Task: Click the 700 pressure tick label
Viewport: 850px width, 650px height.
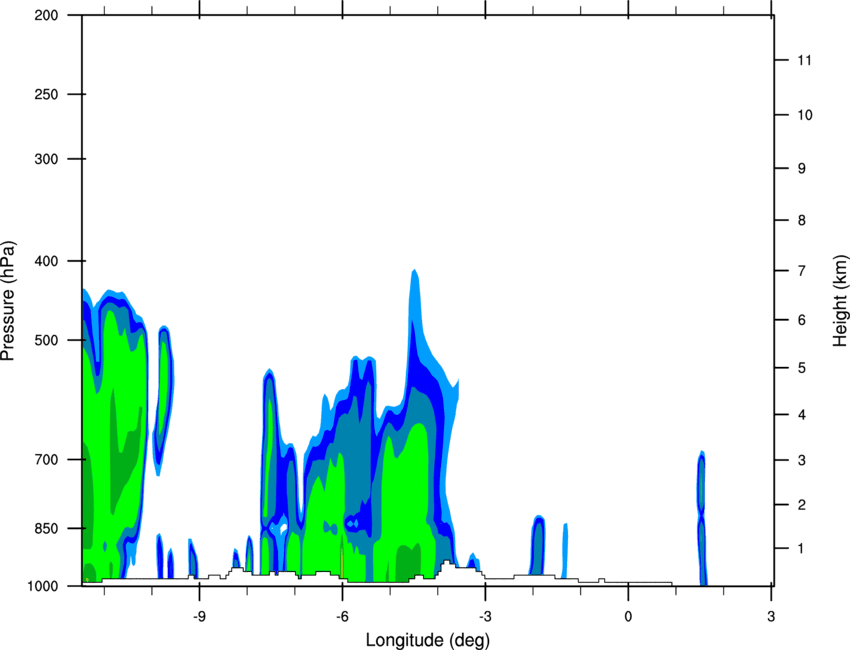Action: point(46,459)
